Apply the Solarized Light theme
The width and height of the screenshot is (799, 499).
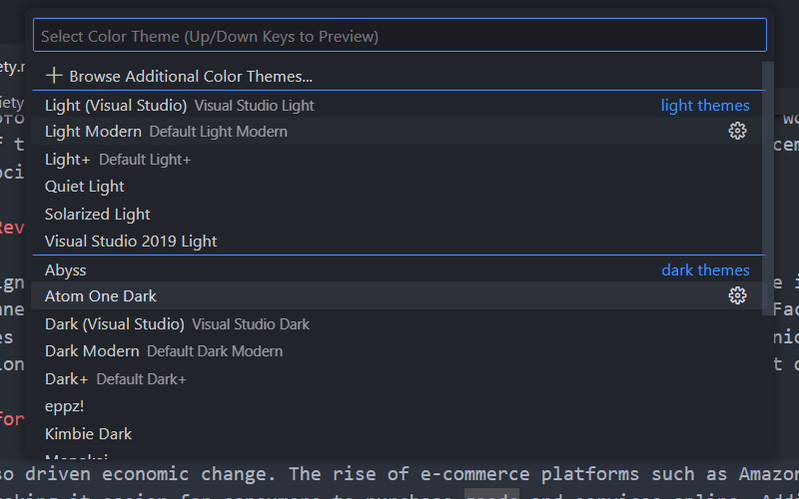pyautogui.click(x=97, y=214)
